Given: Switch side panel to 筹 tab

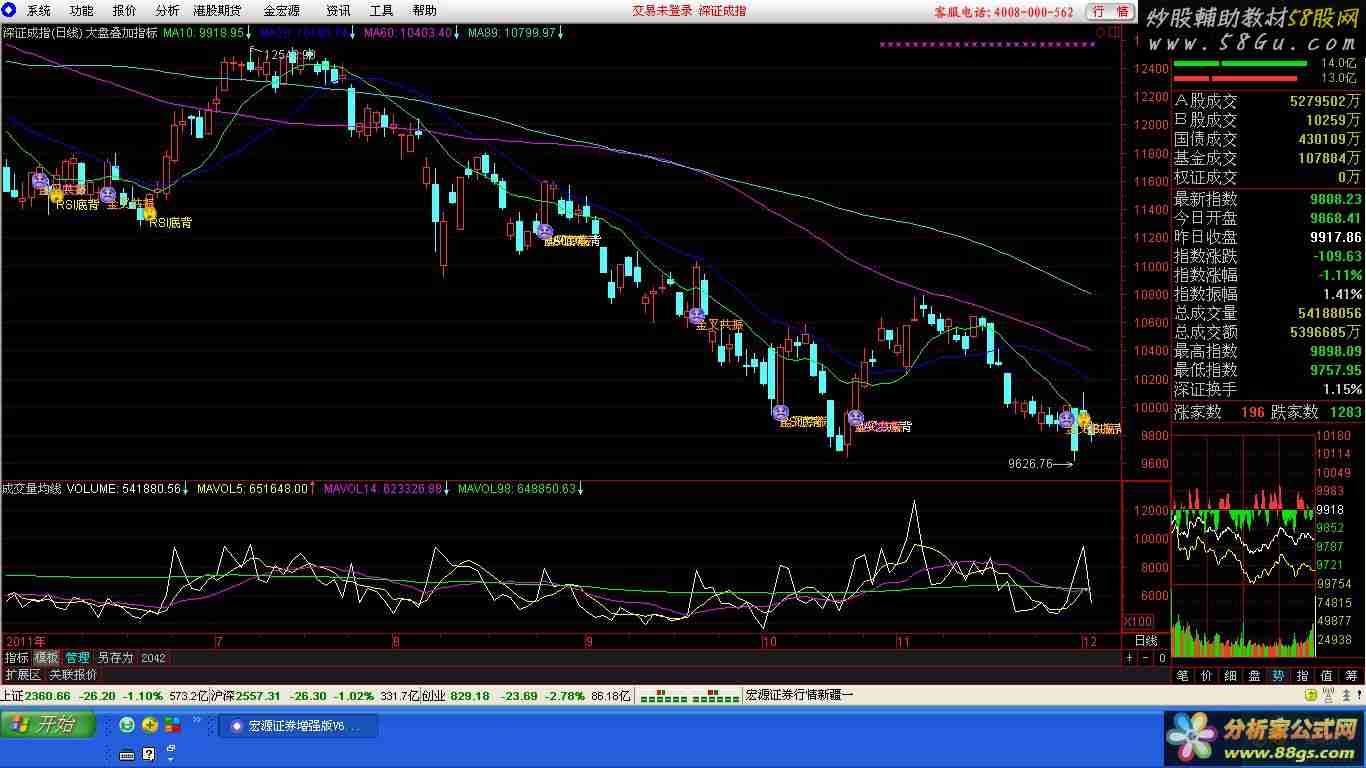Looking at the screenshot, I should tap(1351, 676).
